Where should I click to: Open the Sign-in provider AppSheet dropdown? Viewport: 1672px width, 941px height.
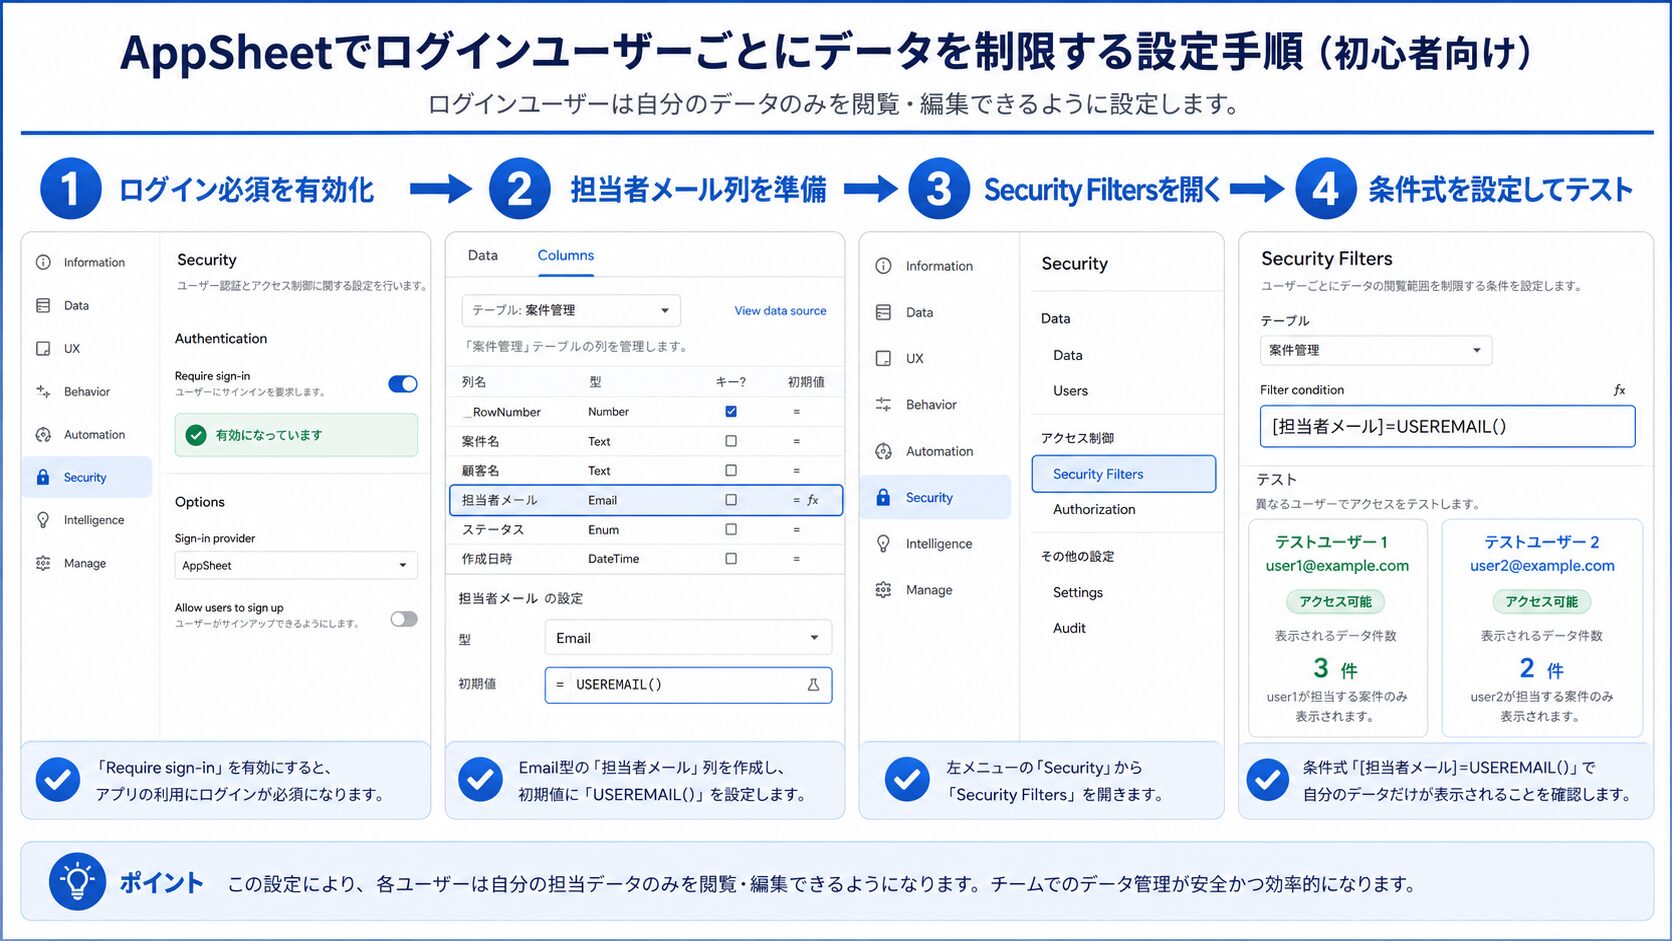[296, 565]
